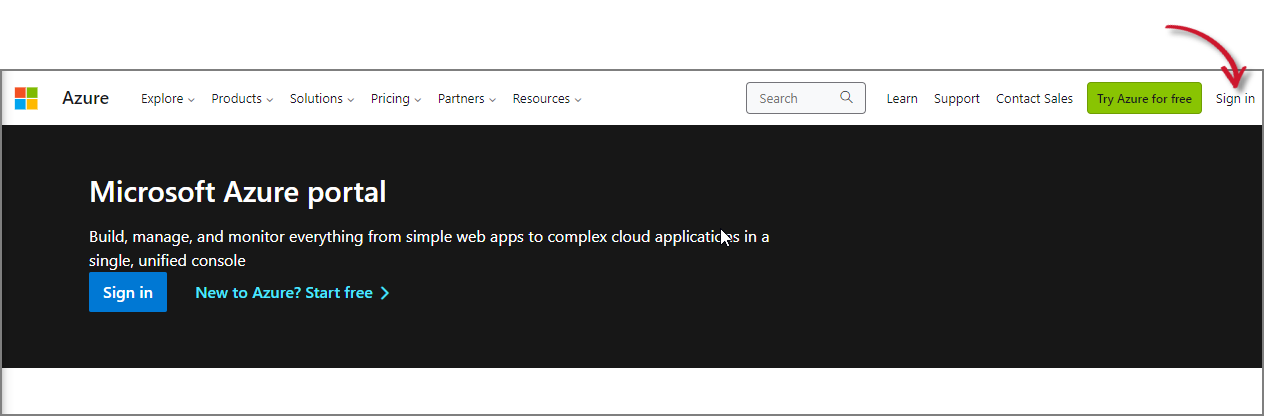The height and width of the screenshot is (416, 1264).
Task: Open the Contact Sales link
Action: click(x=1034, y=99)
